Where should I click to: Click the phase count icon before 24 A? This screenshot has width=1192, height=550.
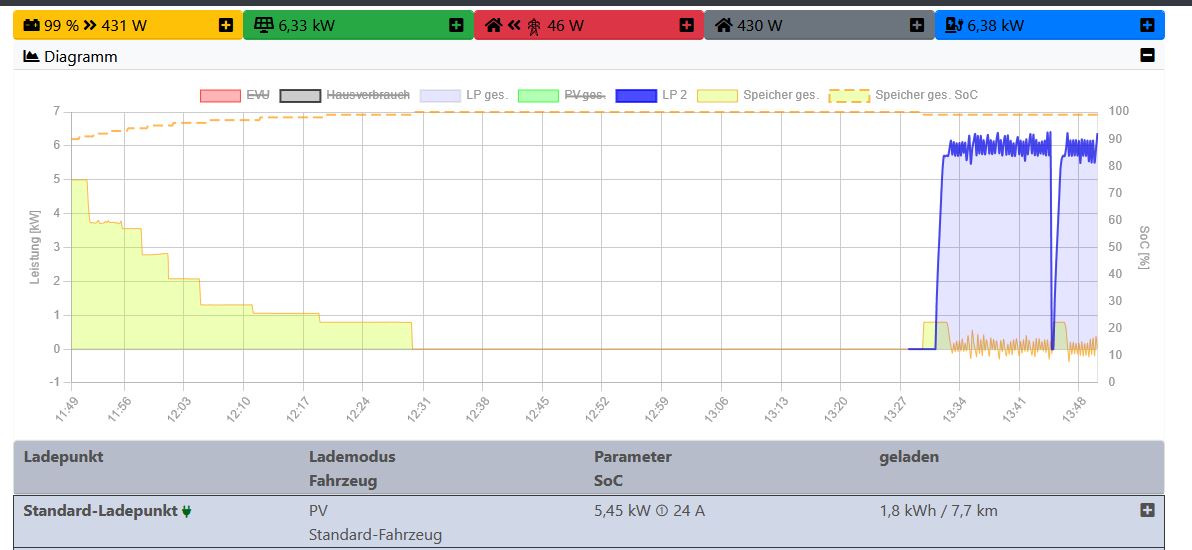click(660, 511)
